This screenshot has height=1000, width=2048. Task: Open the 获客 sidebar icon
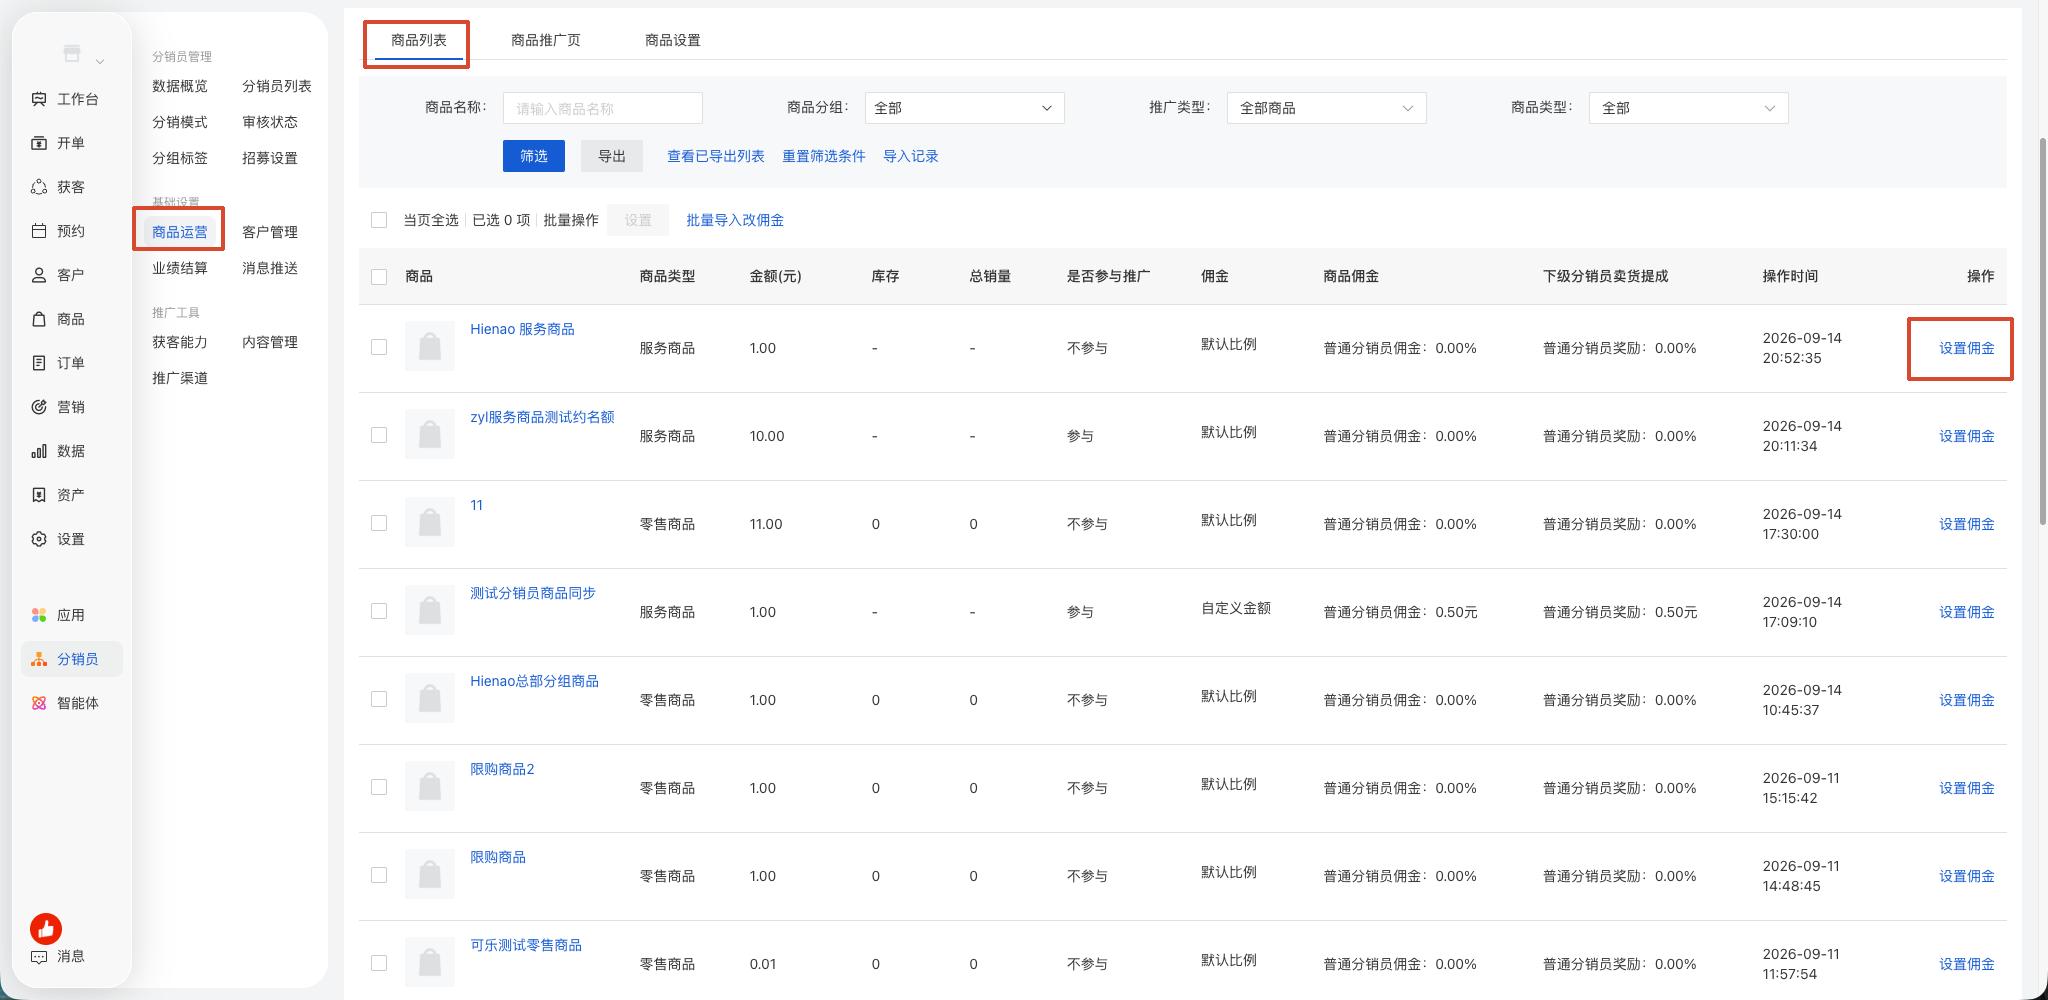coord(39,187)
